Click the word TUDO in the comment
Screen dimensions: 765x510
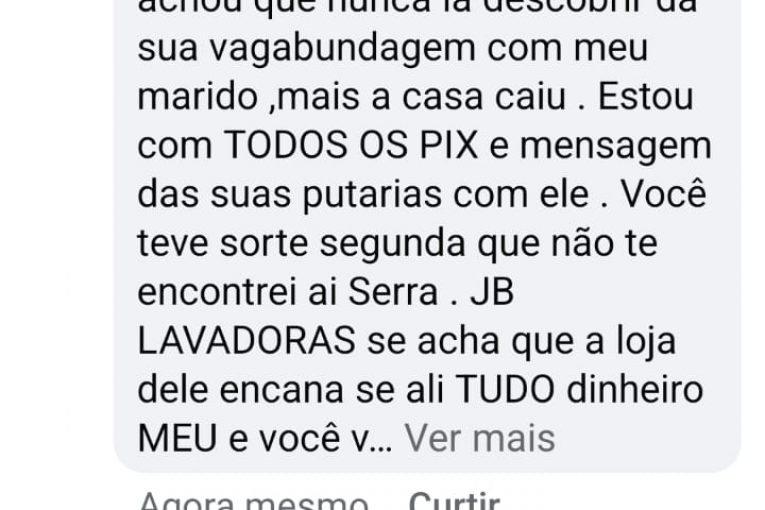point(504,389)
